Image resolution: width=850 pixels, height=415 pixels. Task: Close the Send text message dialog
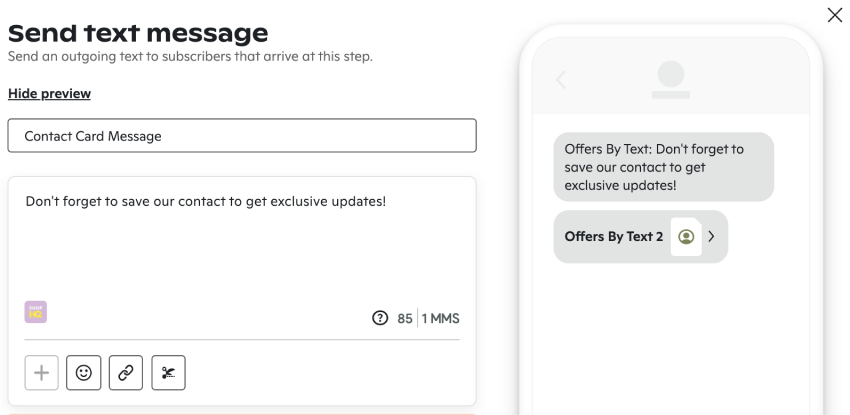point(835,15)
